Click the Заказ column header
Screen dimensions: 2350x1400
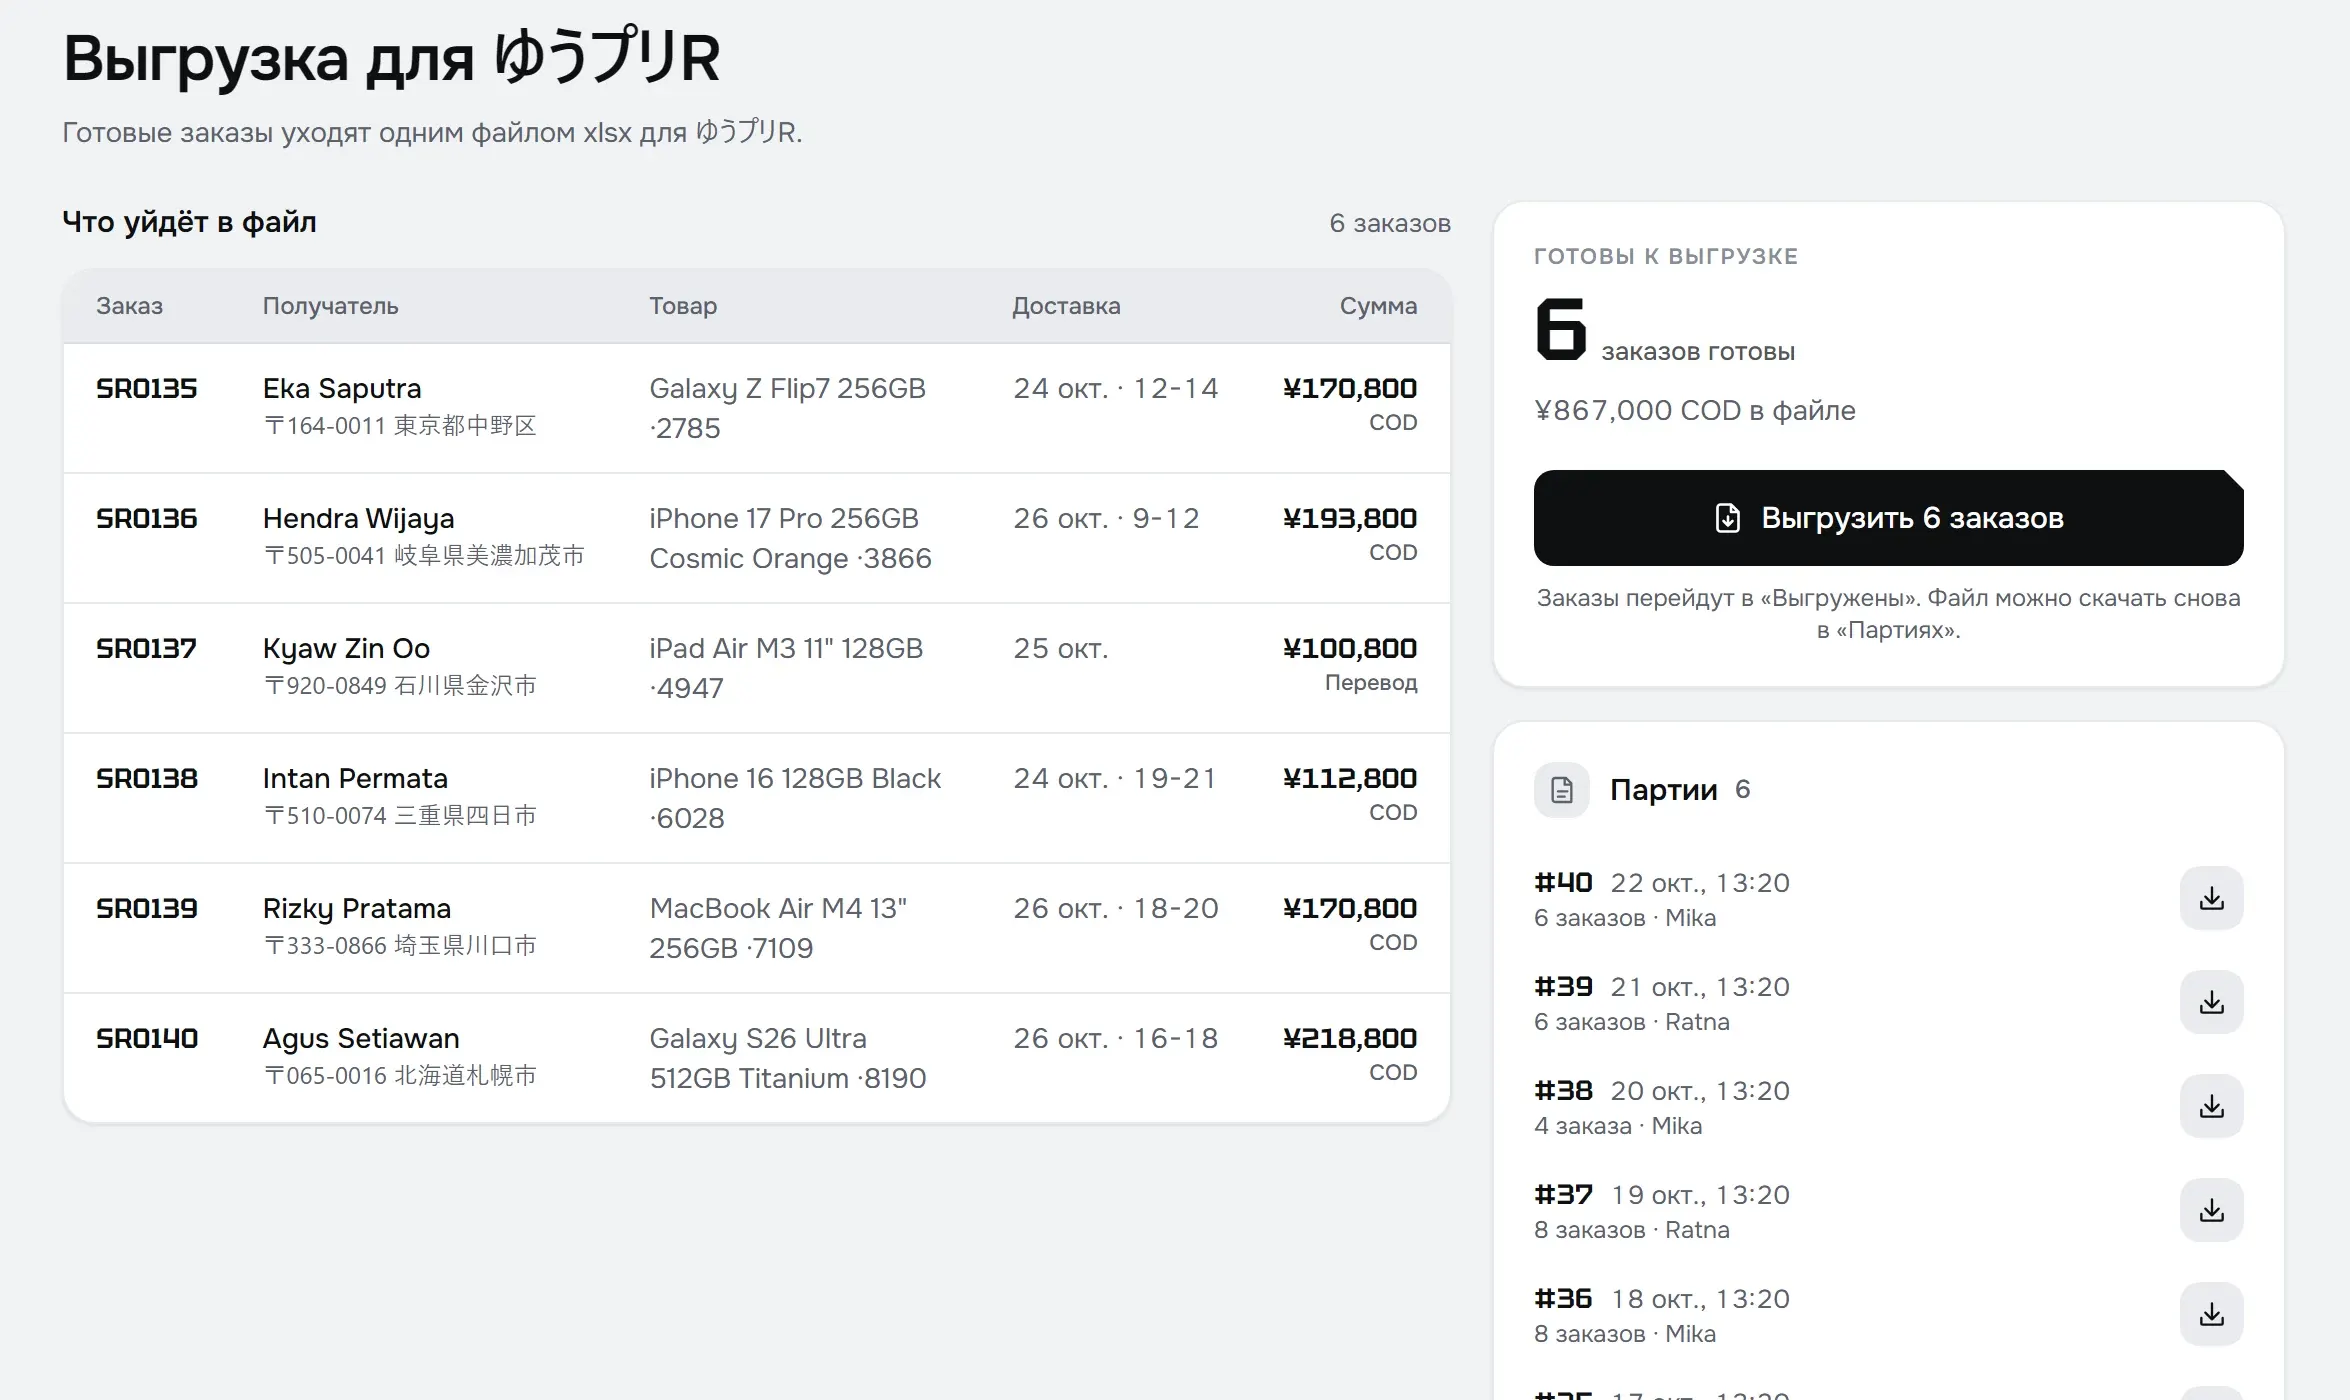pyautogui.click(x=129, y=306)
